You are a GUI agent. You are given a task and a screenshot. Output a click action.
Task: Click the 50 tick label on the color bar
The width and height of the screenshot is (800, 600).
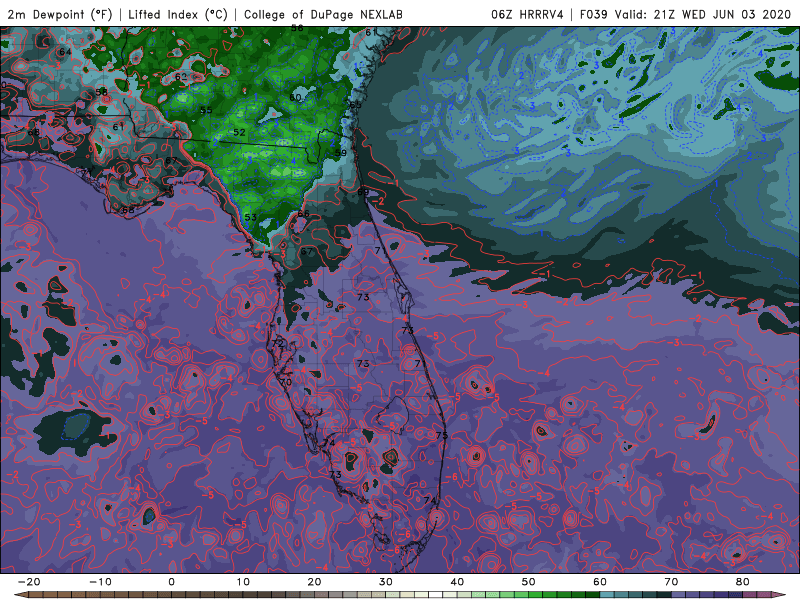(x=529, y=582)
